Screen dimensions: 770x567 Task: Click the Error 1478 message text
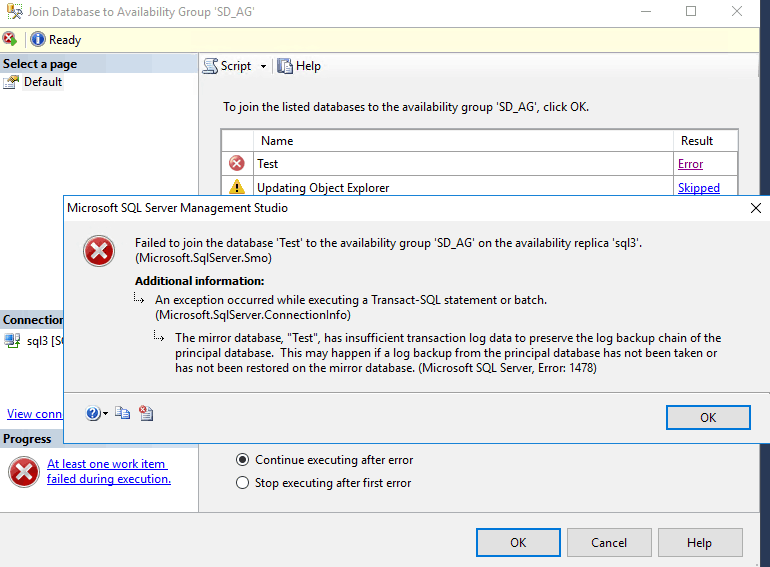[x=448, y=353]
